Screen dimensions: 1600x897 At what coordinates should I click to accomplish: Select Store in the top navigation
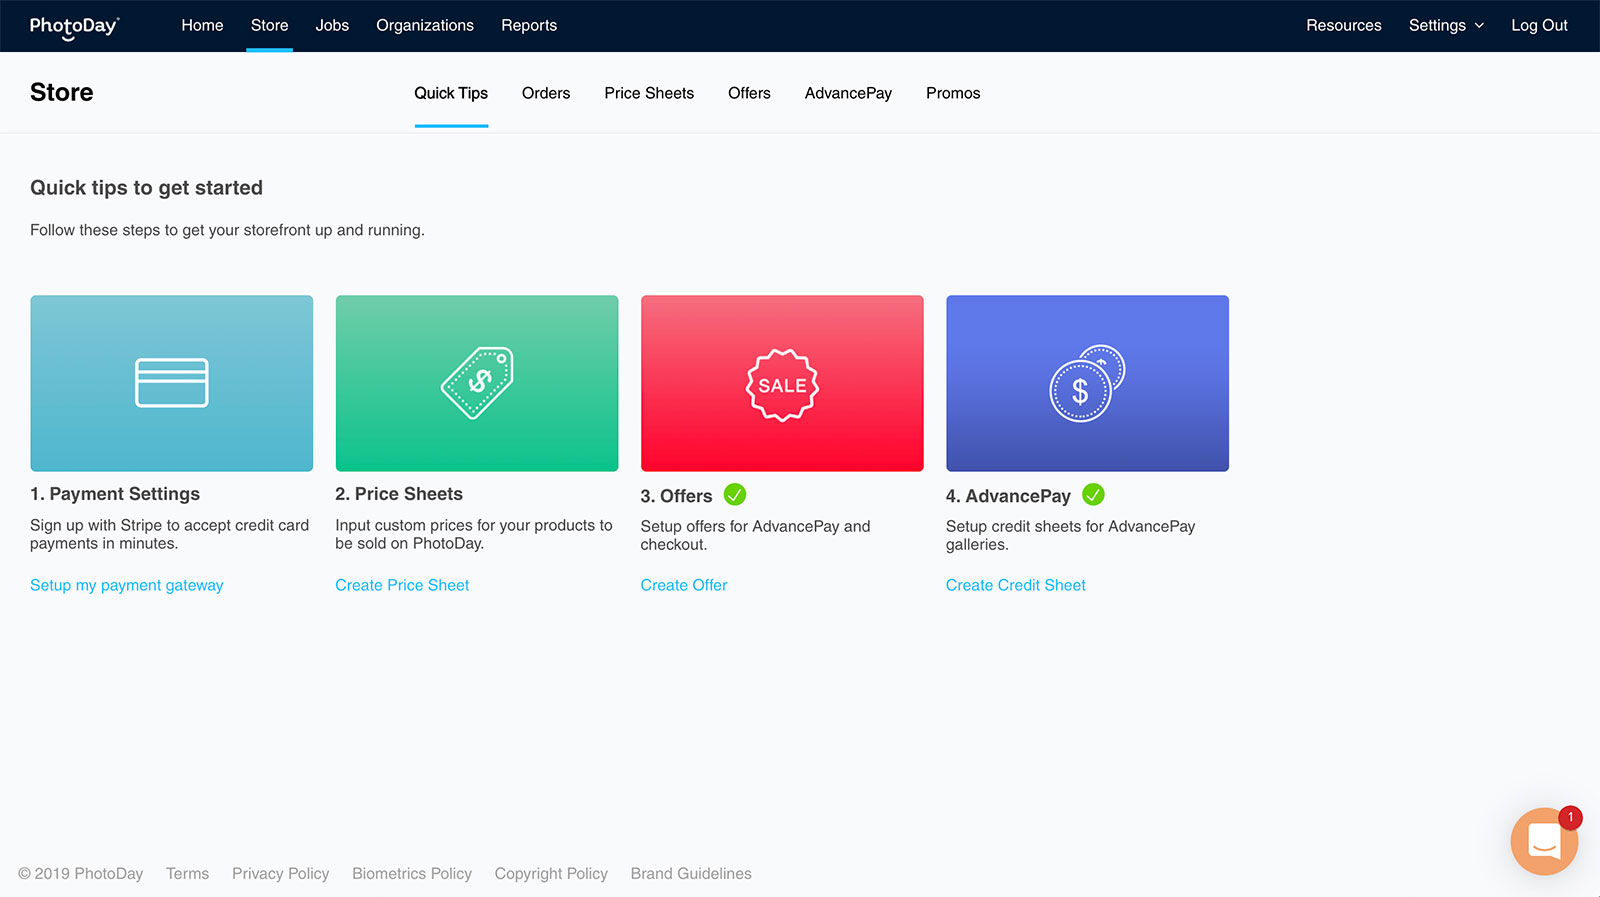coord(269,26)
